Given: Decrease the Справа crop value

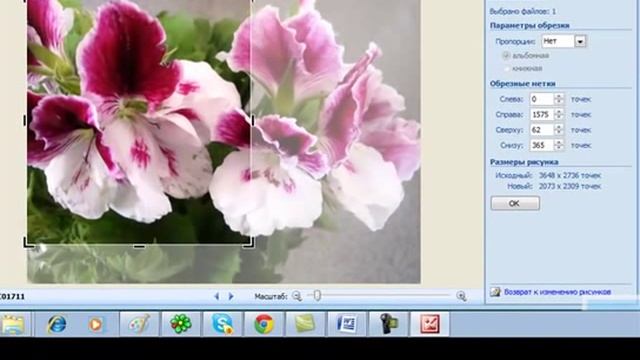Looking at the screenshot, I should [559, 118].
